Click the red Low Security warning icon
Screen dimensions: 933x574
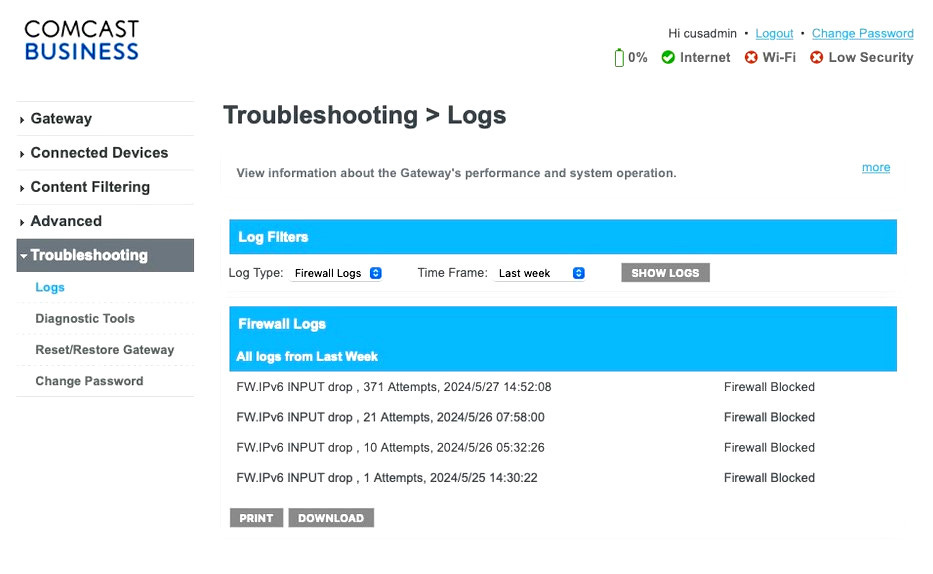click(816, 57)
